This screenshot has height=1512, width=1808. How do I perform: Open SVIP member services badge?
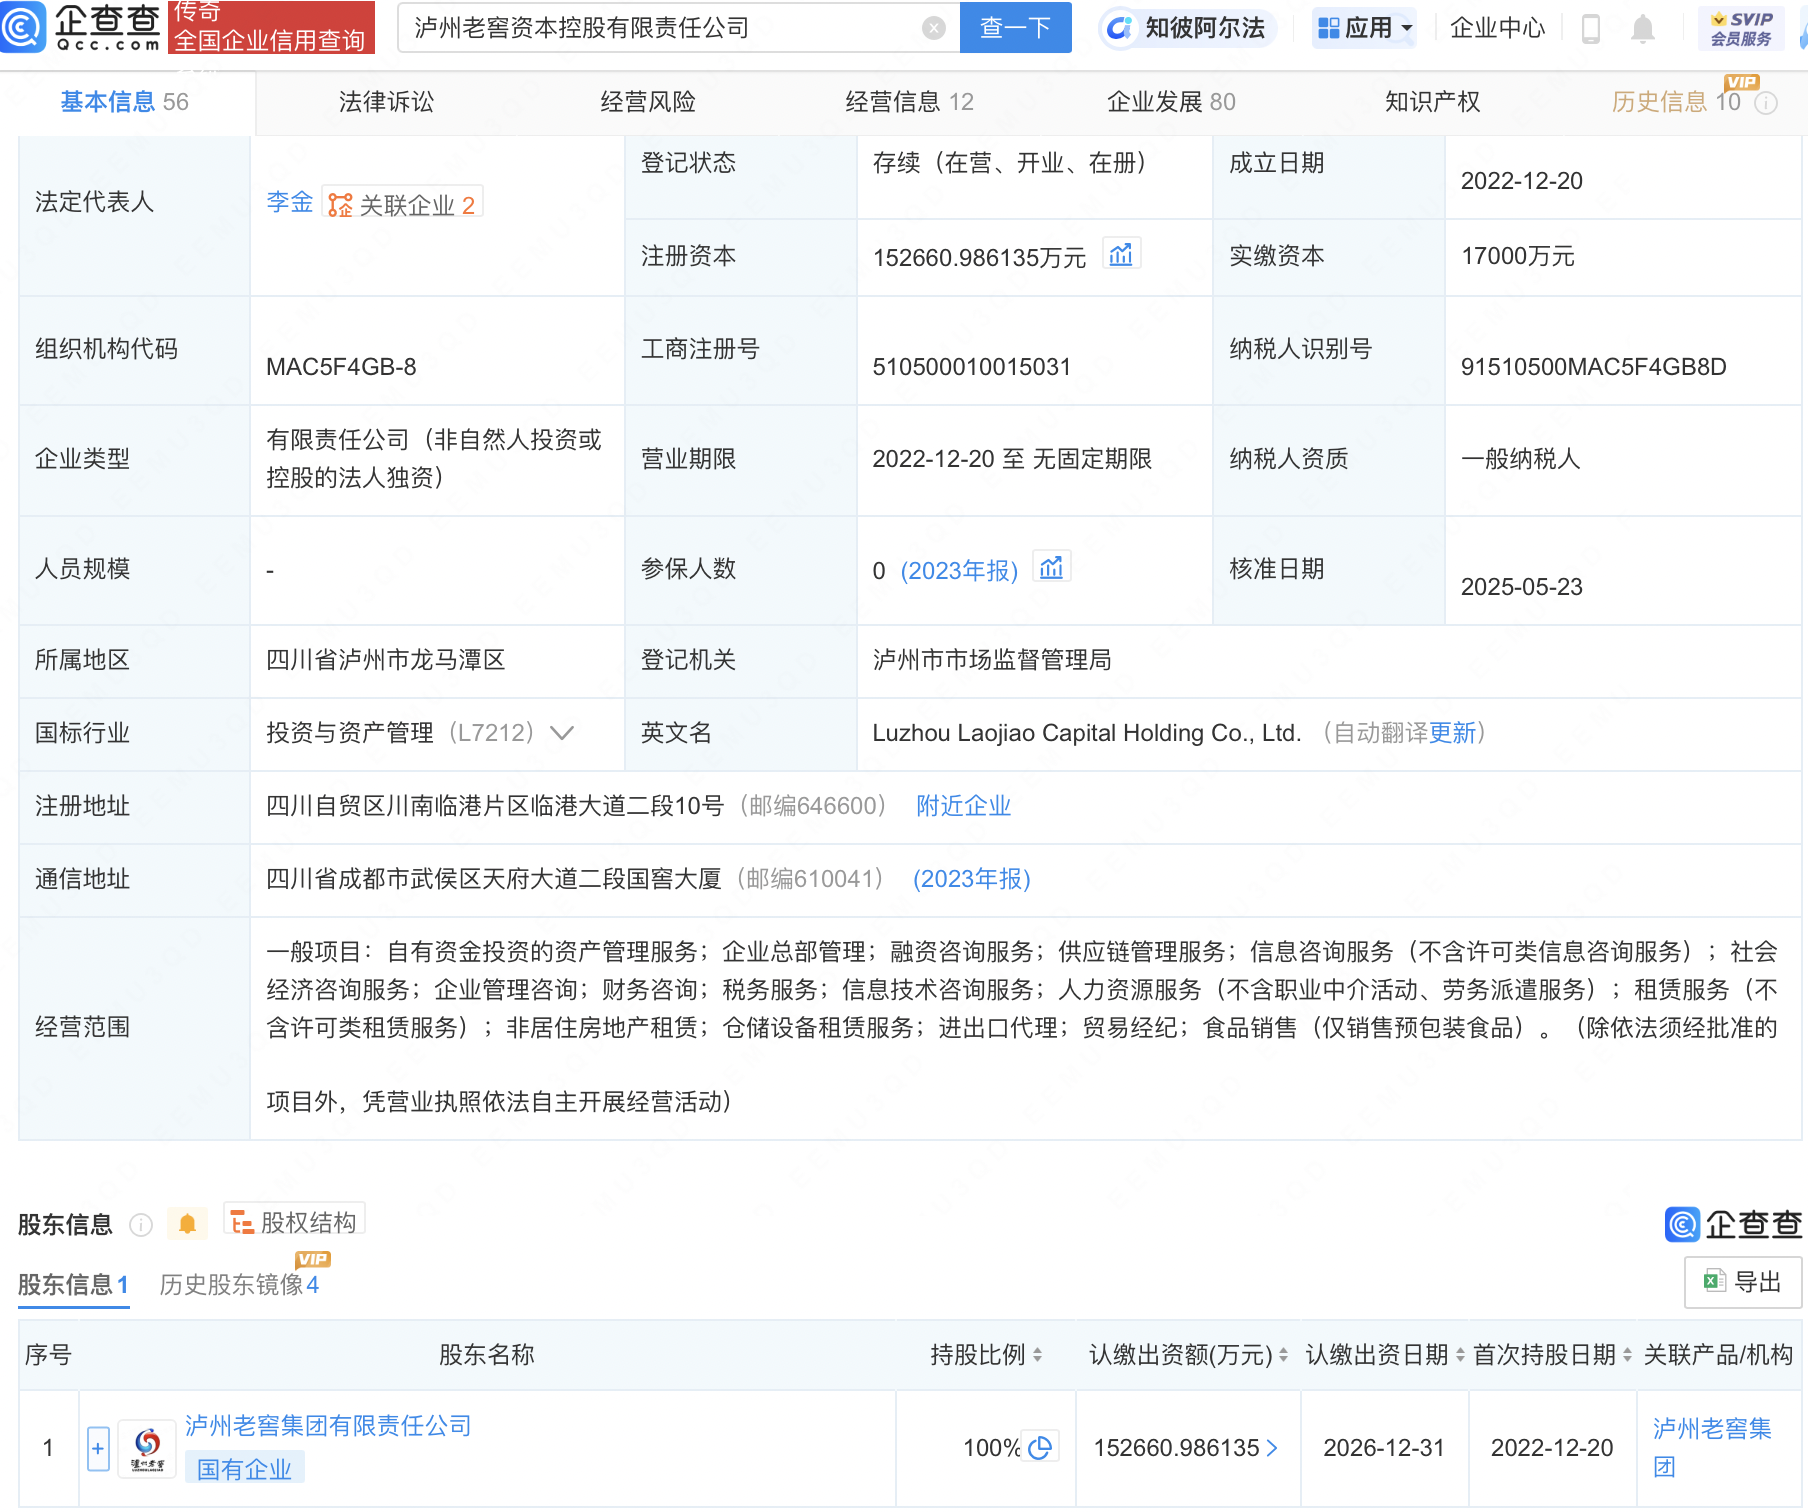[1741, 28]
